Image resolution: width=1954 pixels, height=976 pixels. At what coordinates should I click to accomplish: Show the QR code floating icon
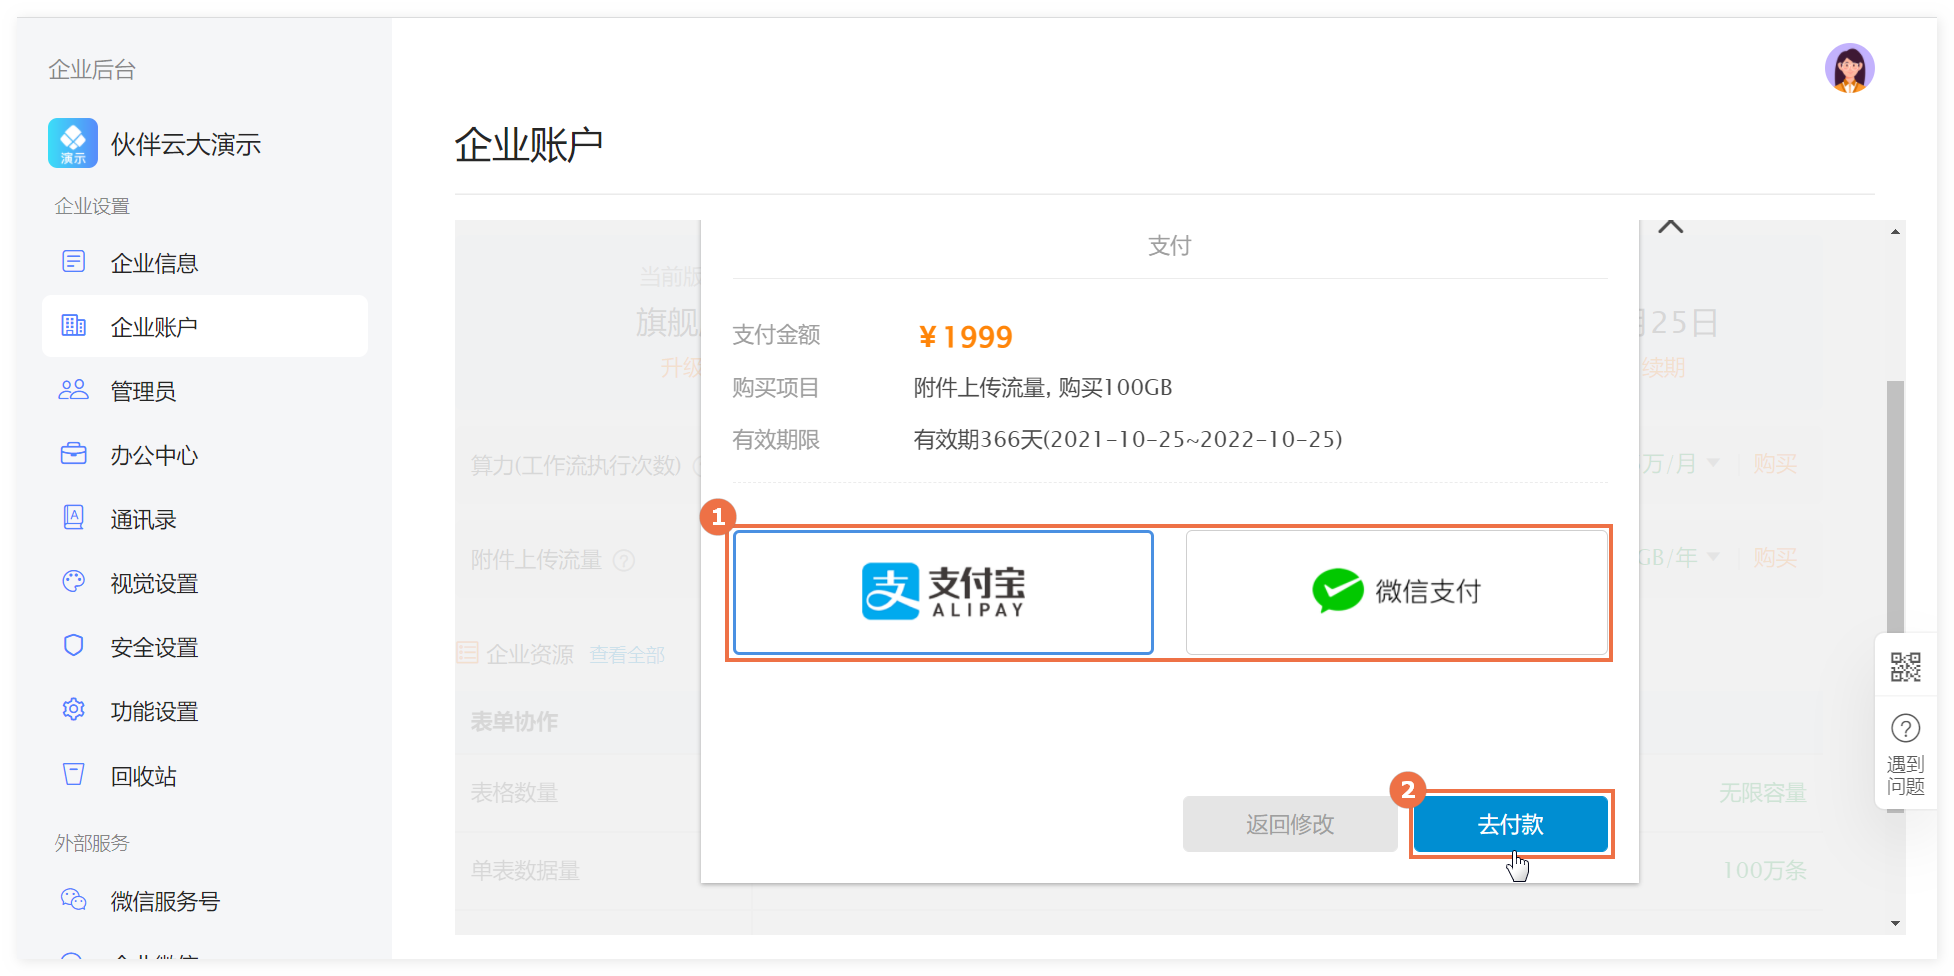coord(1905,667)
